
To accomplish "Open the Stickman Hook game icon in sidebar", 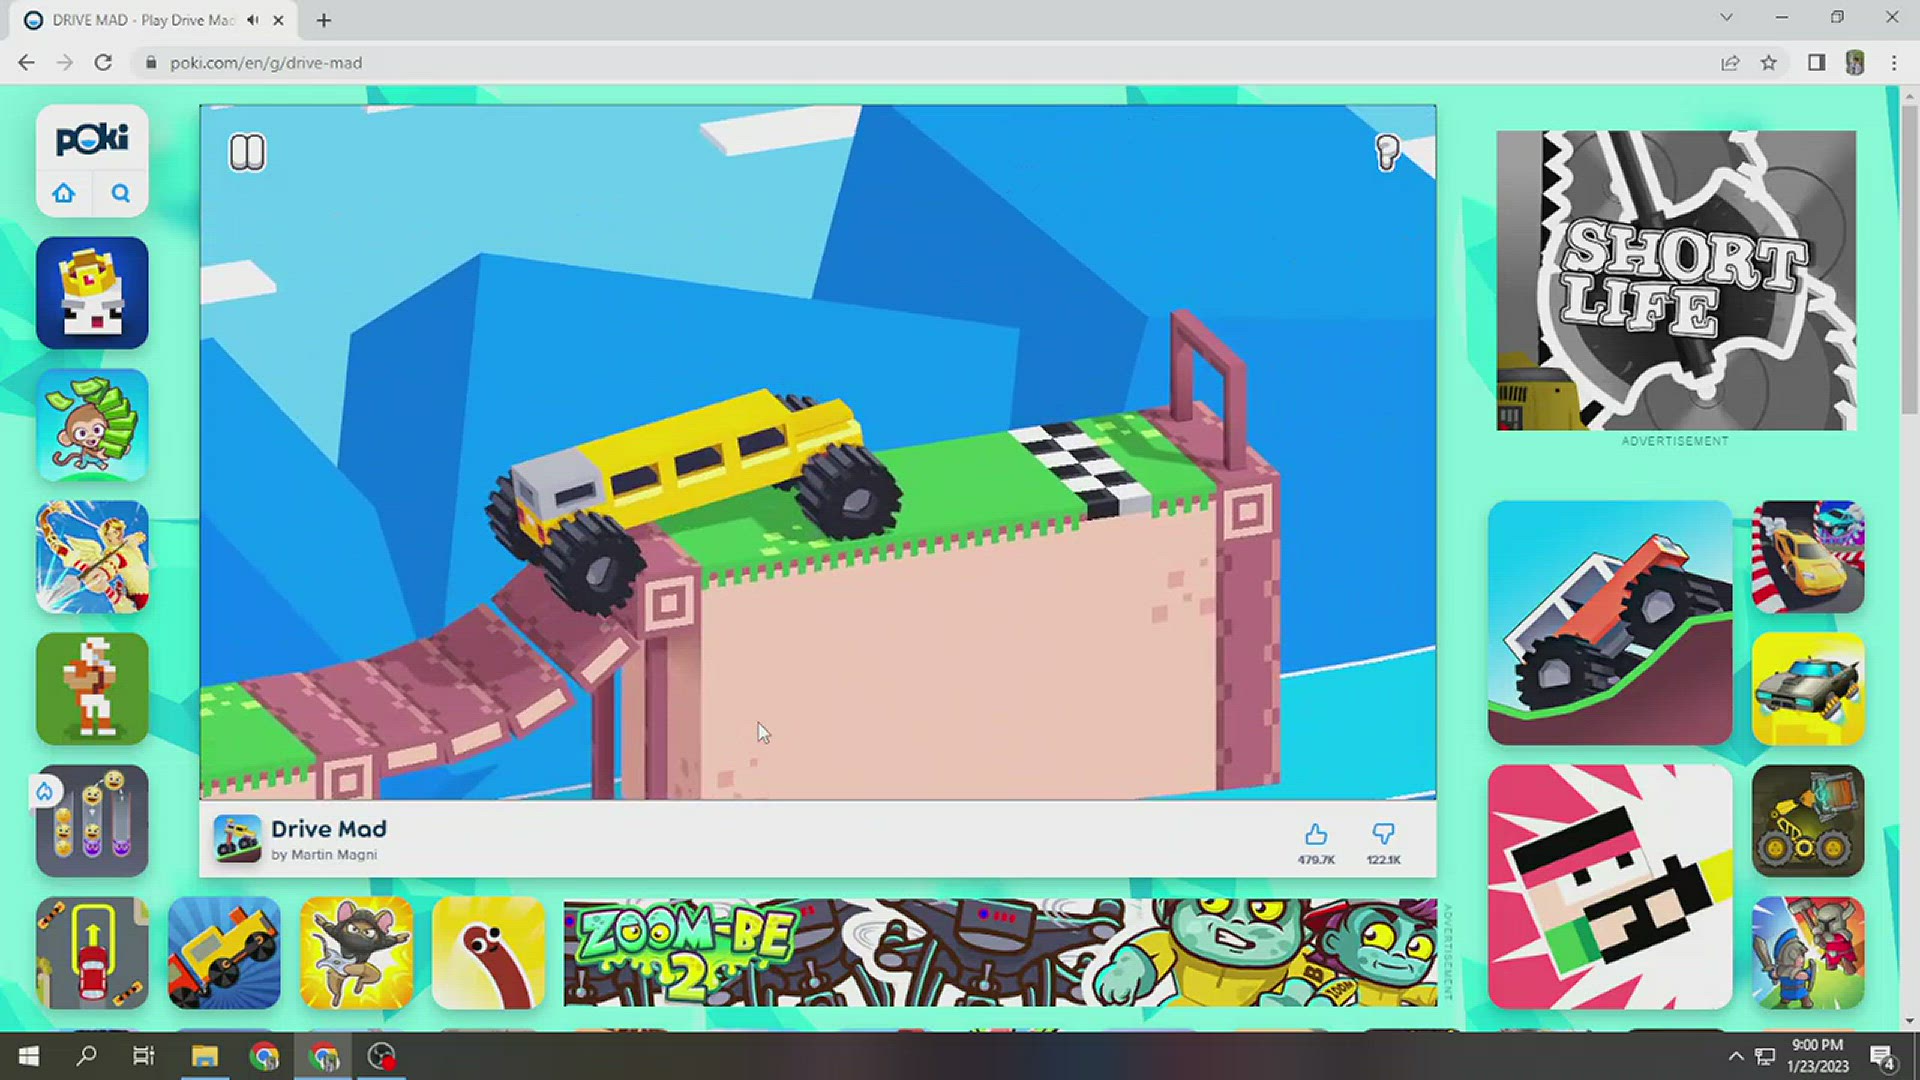I will tap(91, 557).
